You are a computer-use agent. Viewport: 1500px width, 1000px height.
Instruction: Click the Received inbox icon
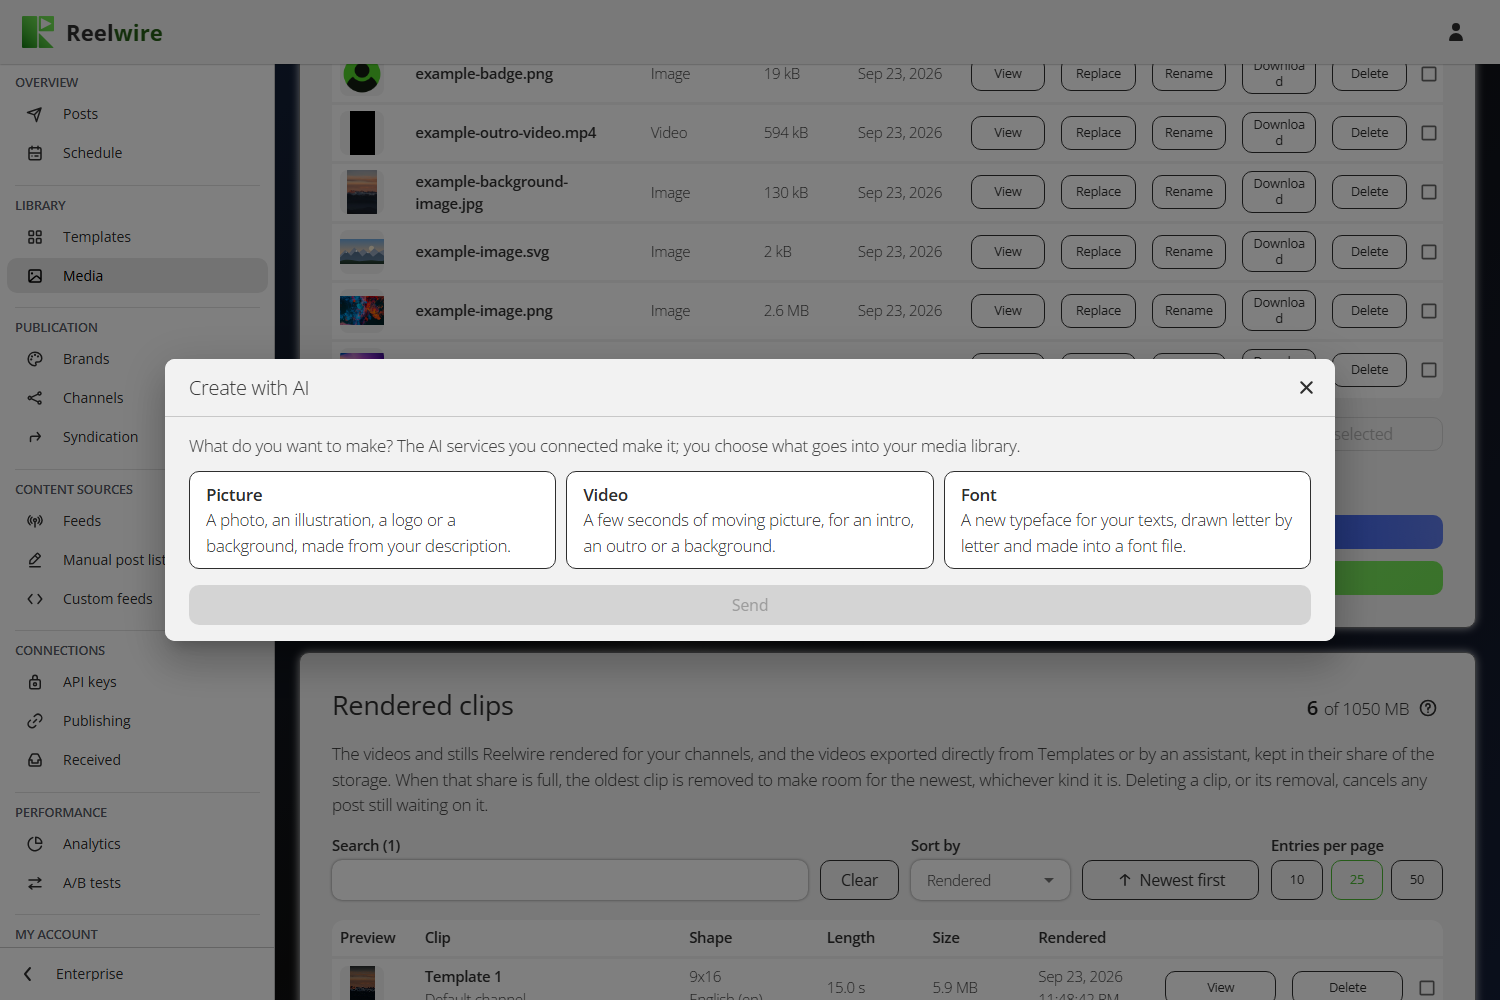tap(35, 760)
